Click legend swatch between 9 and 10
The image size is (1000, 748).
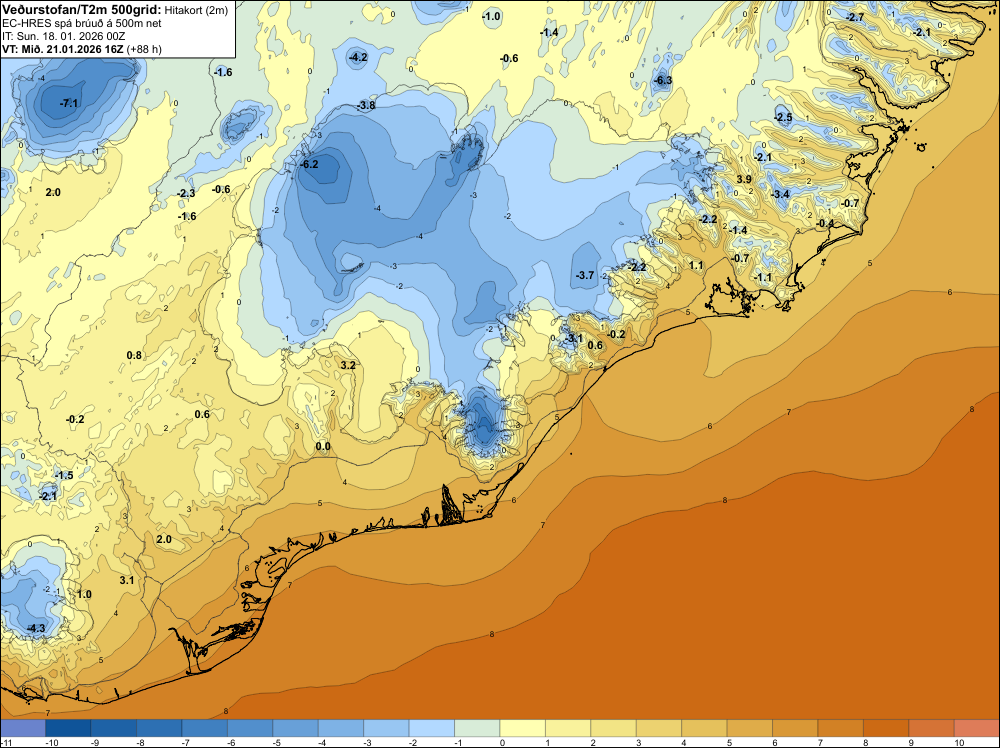pos(931,728)
